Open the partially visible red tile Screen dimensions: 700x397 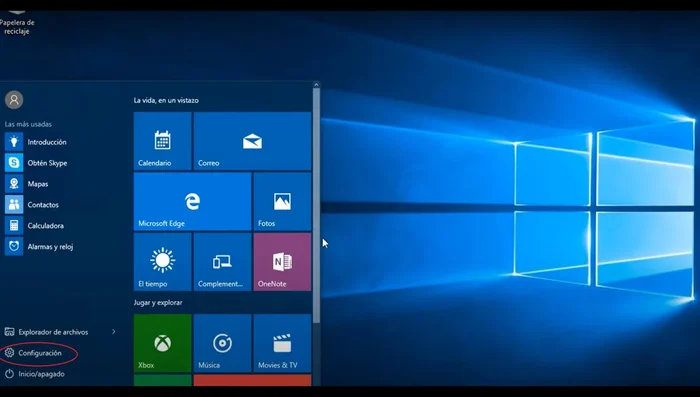252,380
